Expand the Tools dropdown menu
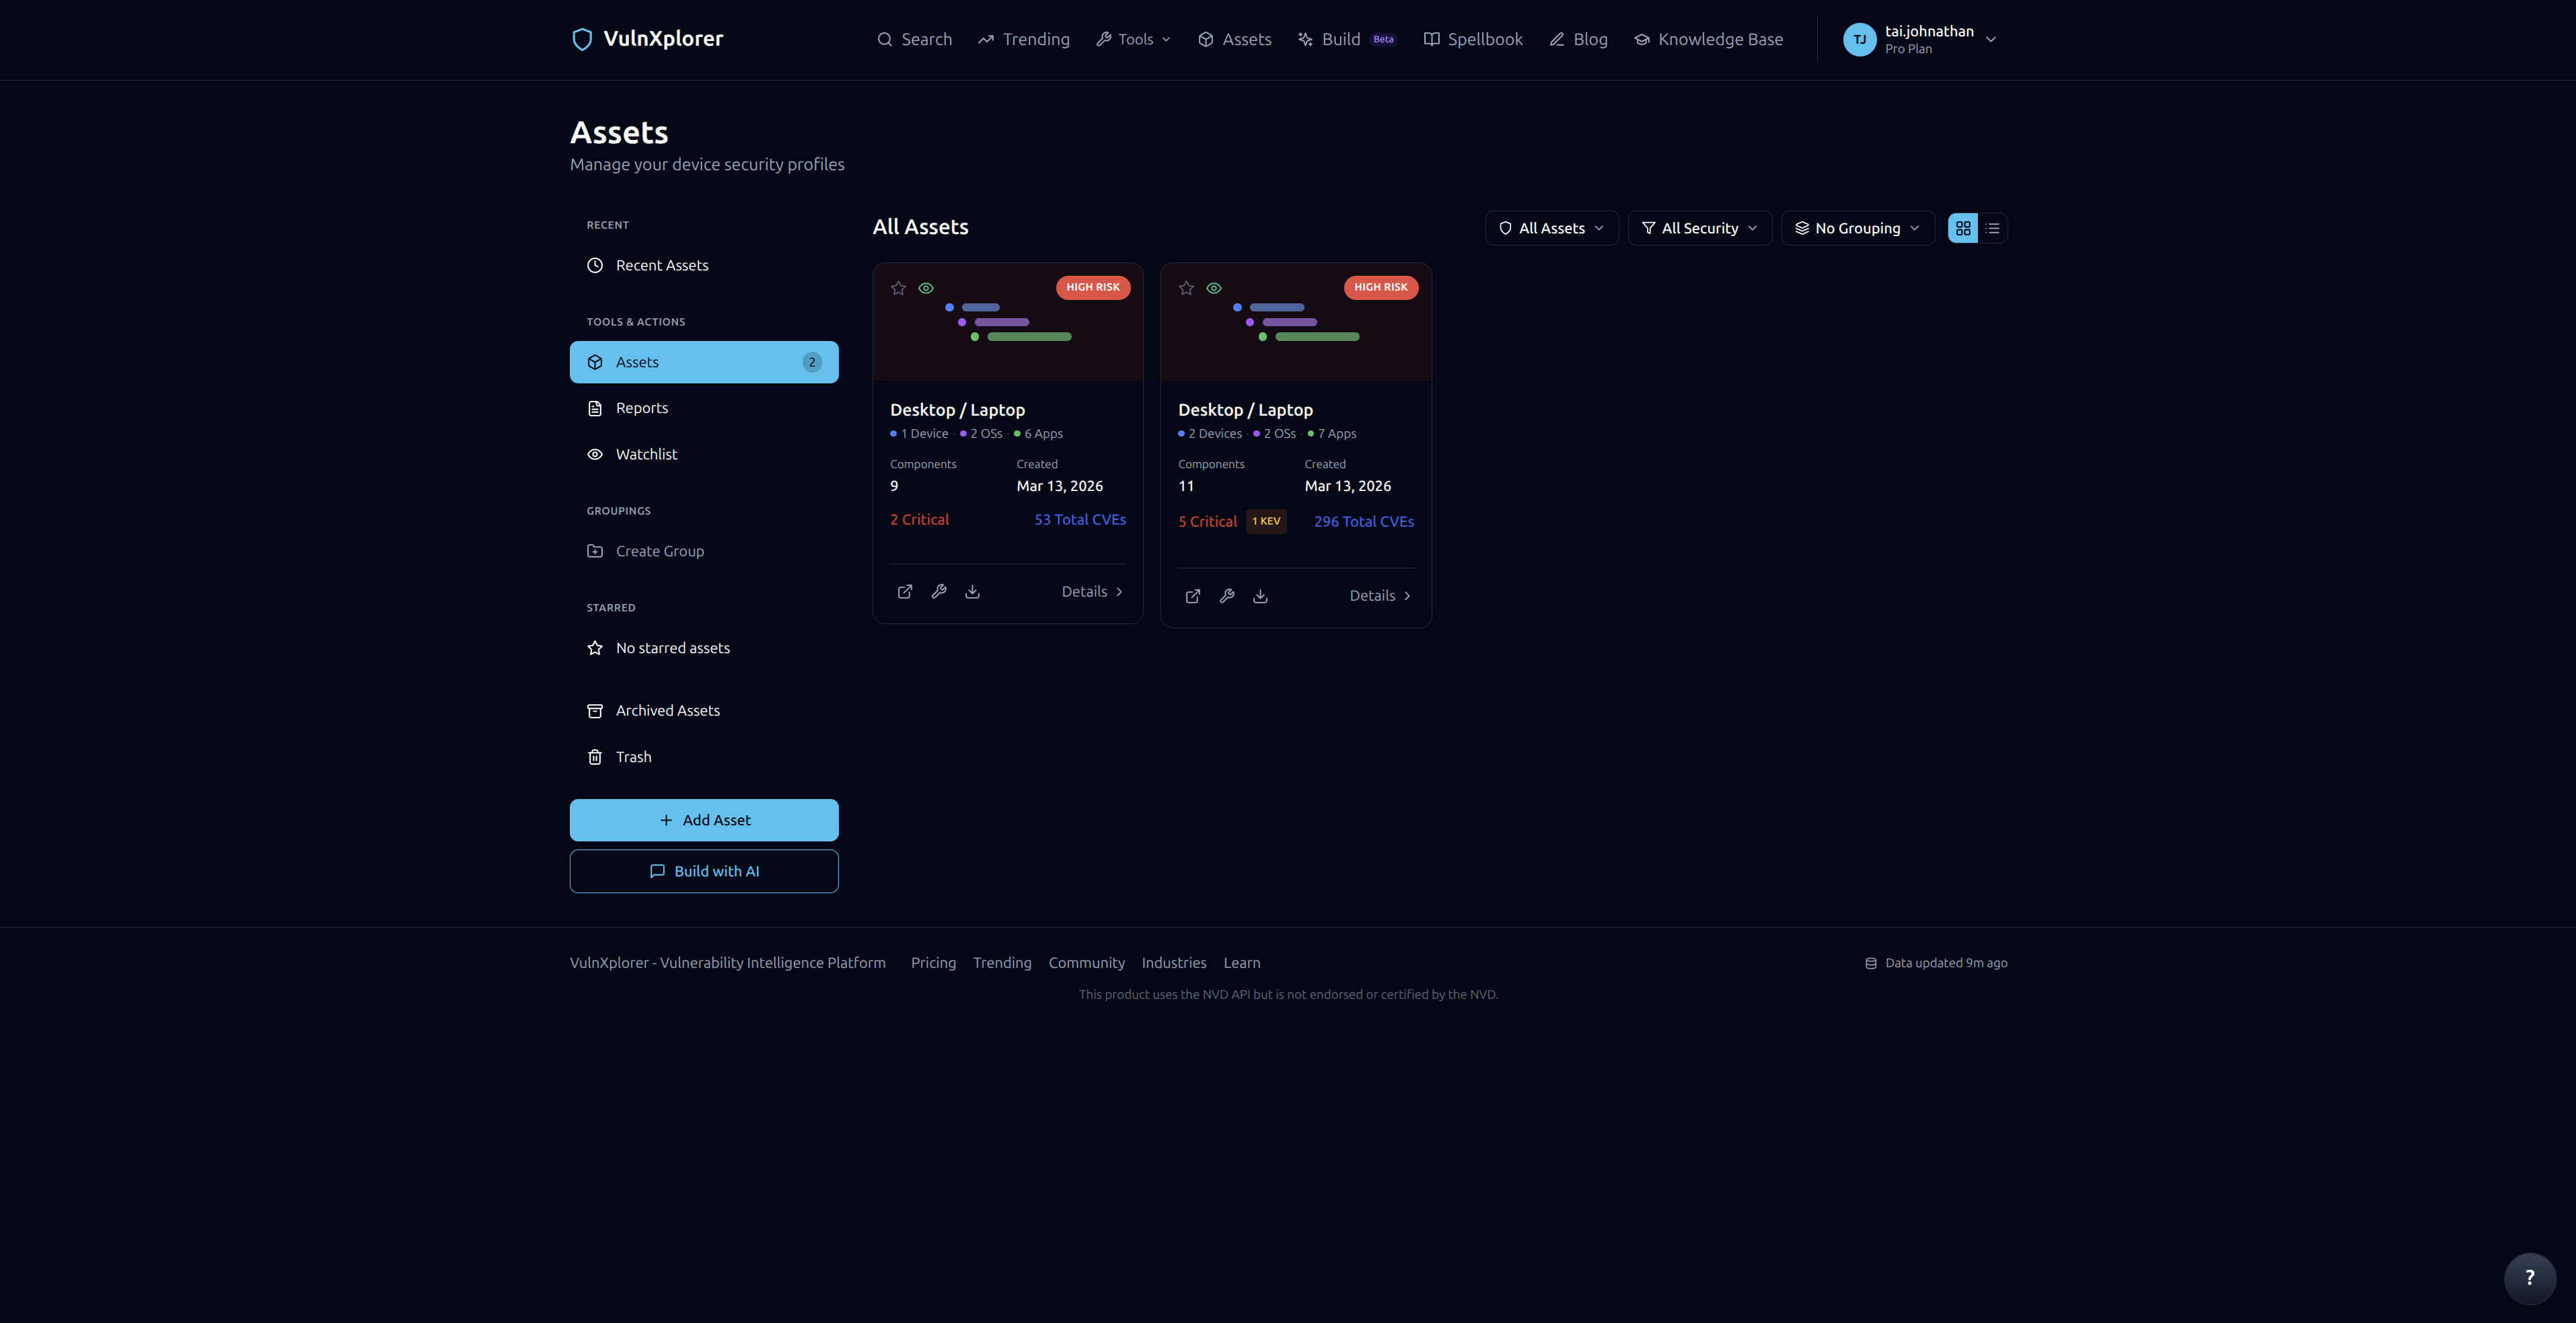The height and width of the screenshot is (1323, 2576). 1133,39
